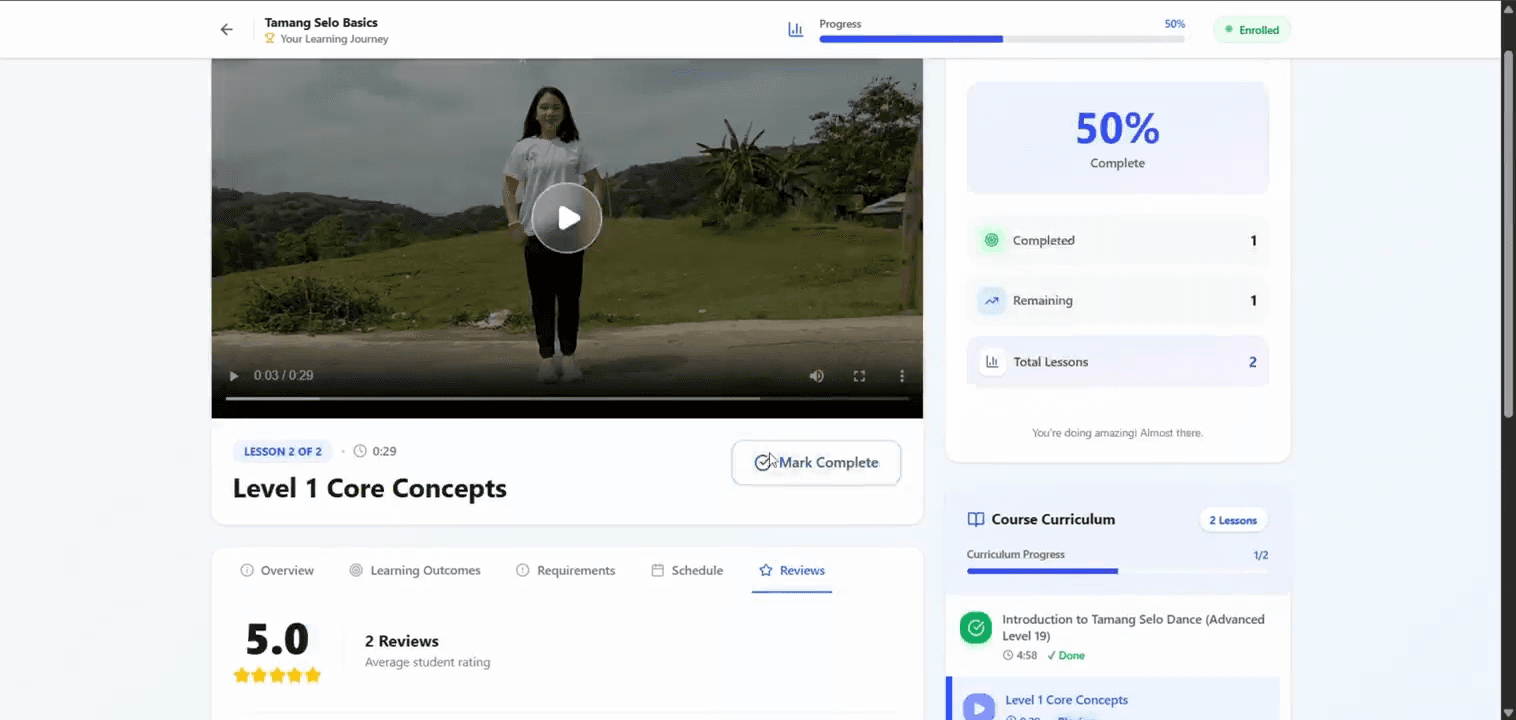
Task: Click the small play icon in video controls
Action: coord(234,376)
